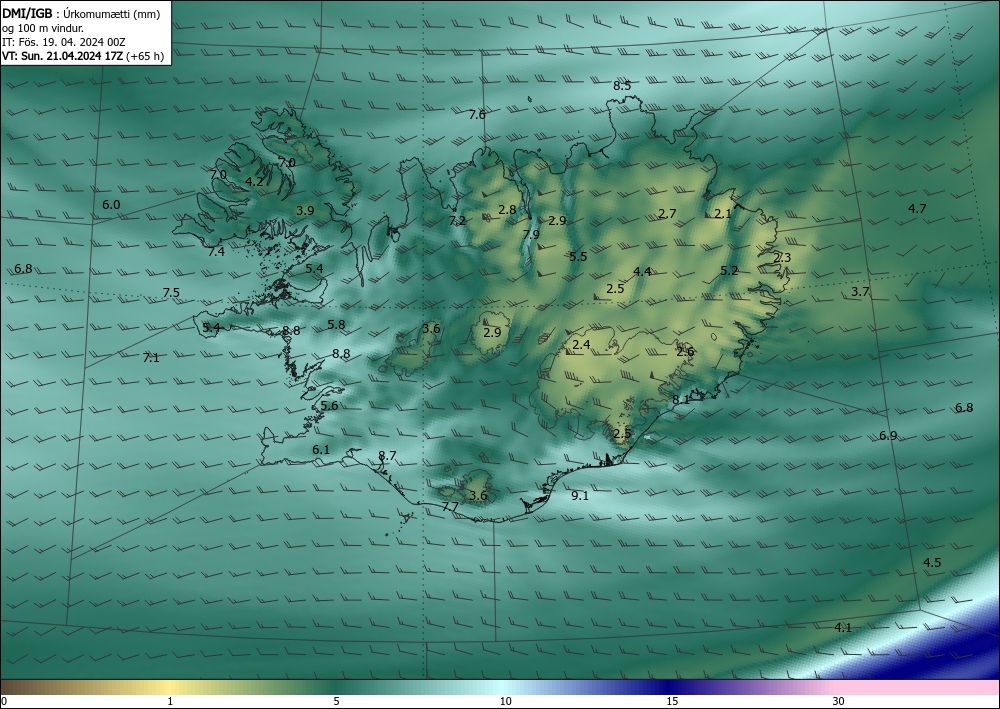1000x709 pixels.
Task: Click the forecast offset '(+65 h)'
Action: click(x=145, y=56)
